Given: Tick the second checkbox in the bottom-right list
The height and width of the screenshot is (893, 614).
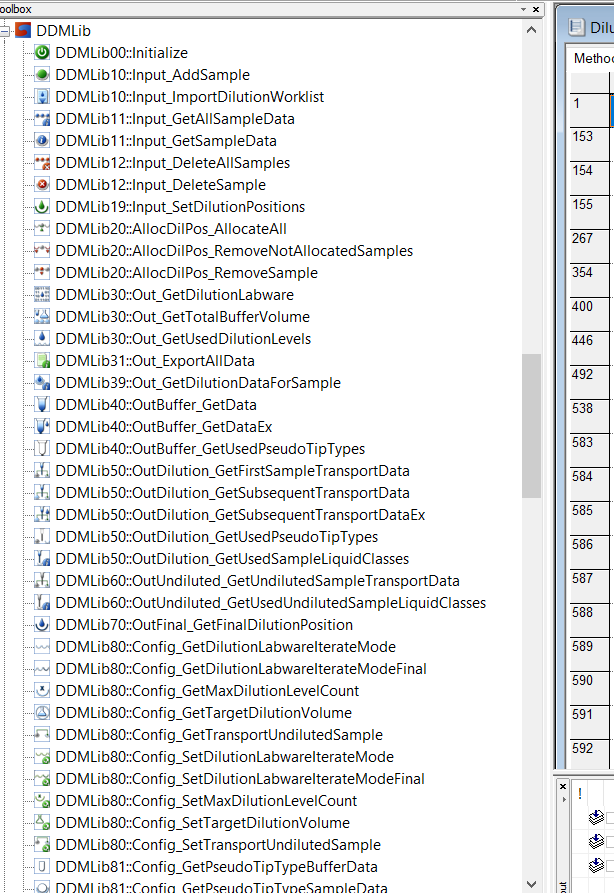Looking at the screenshot, I should pyautogui.click(x=610, y=841).
